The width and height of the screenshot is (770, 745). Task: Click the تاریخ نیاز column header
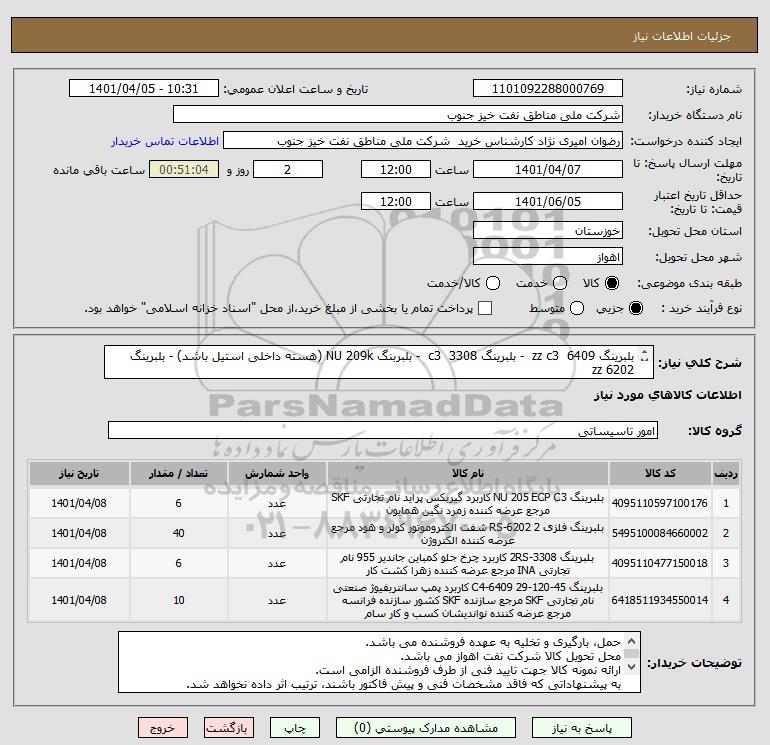click(79, 473)
